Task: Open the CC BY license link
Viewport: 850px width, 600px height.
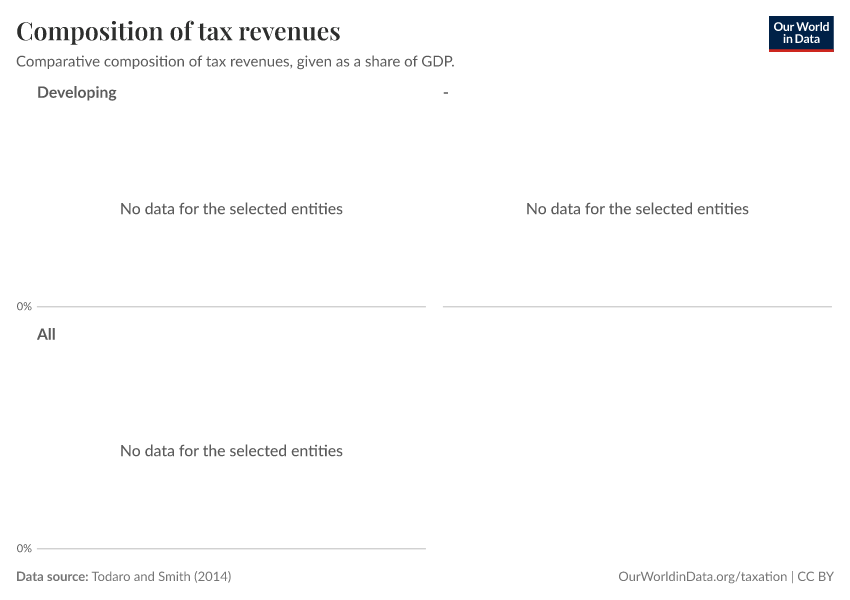Action: coord(816,577)
